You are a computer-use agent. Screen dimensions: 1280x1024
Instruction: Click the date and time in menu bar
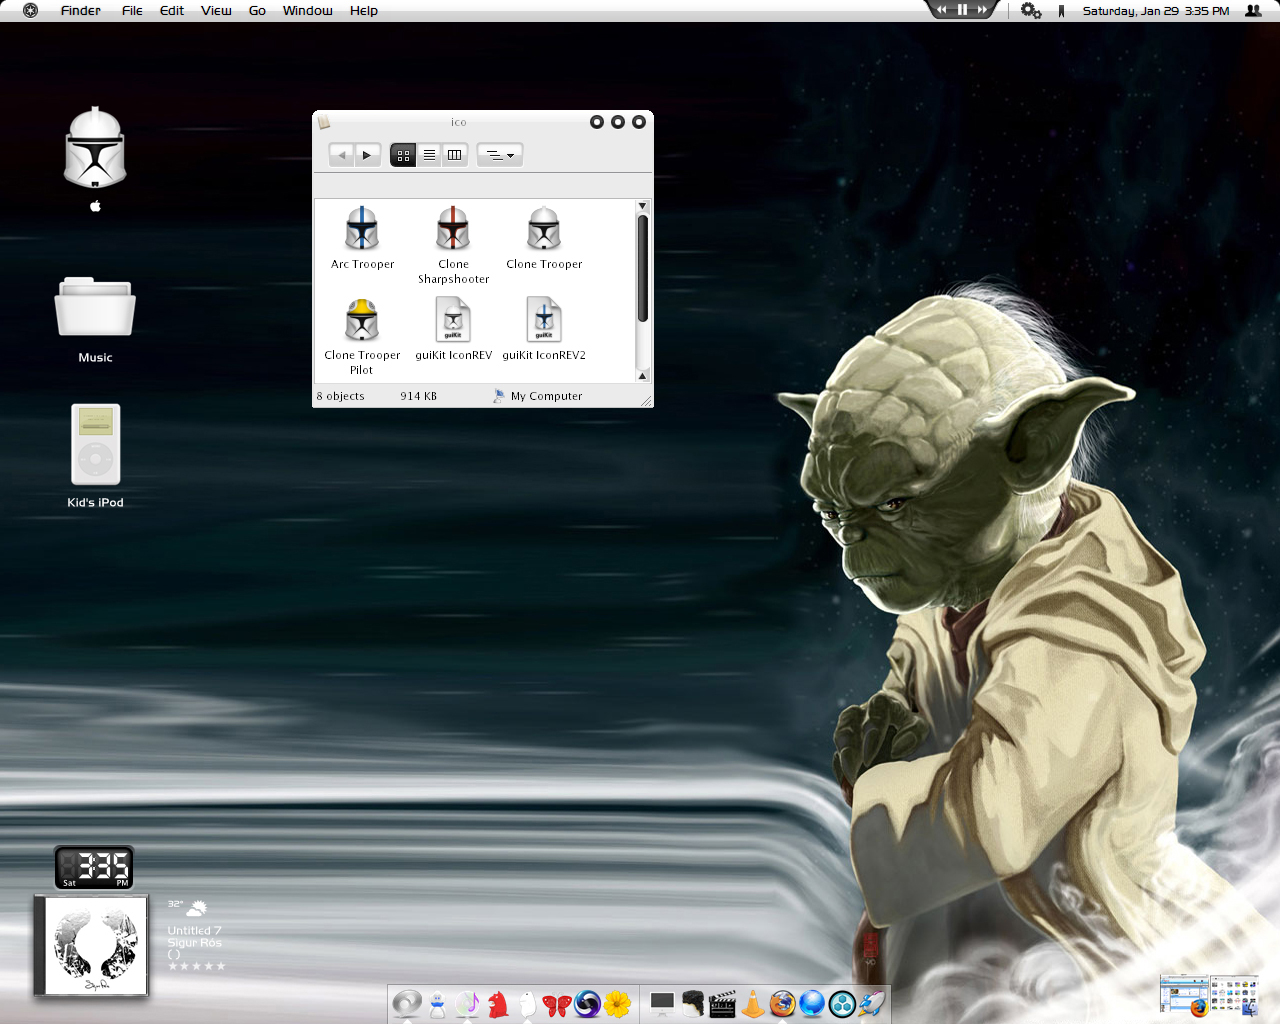click(x=1156, y=11)
